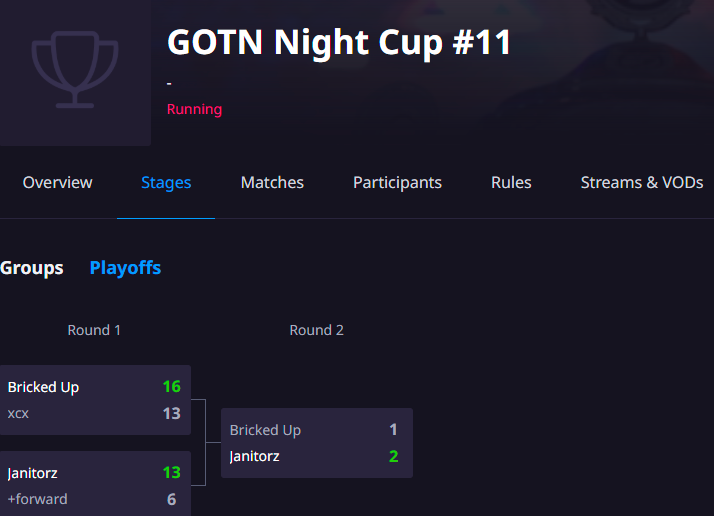Open Streams & VODs tab
This screenshot has width=714, height=516.
(x=642, y=183)
